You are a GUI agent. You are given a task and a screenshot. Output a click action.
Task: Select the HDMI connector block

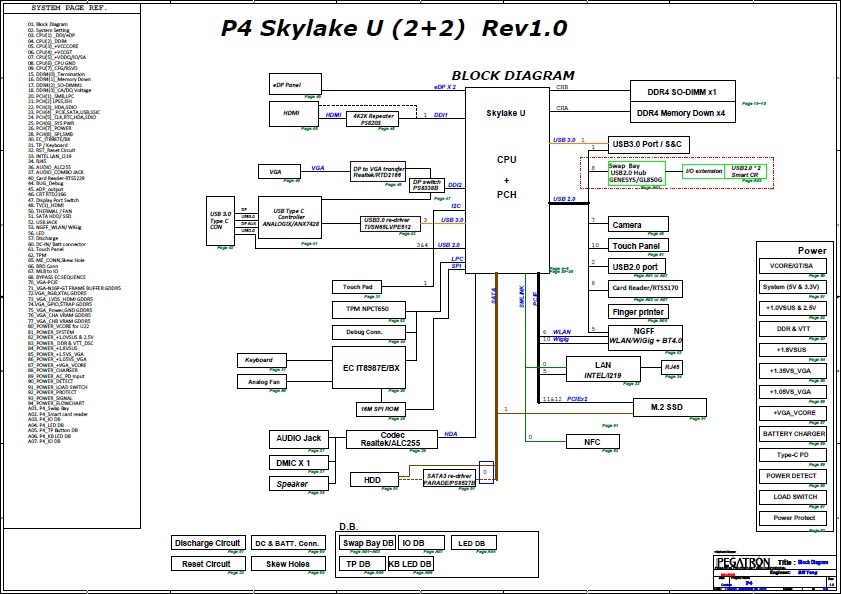(293, 113)
